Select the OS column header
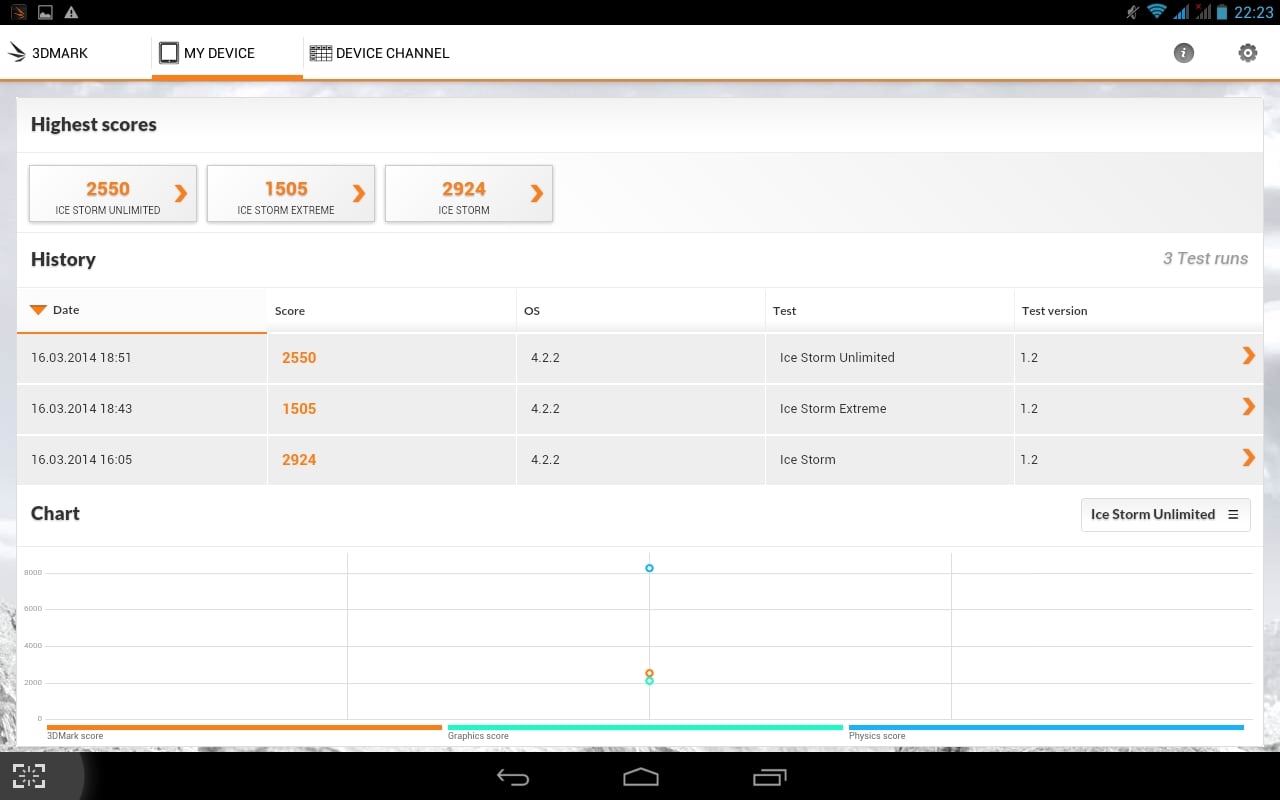Screen dimensions: 1280x800 tap(640, 311)
